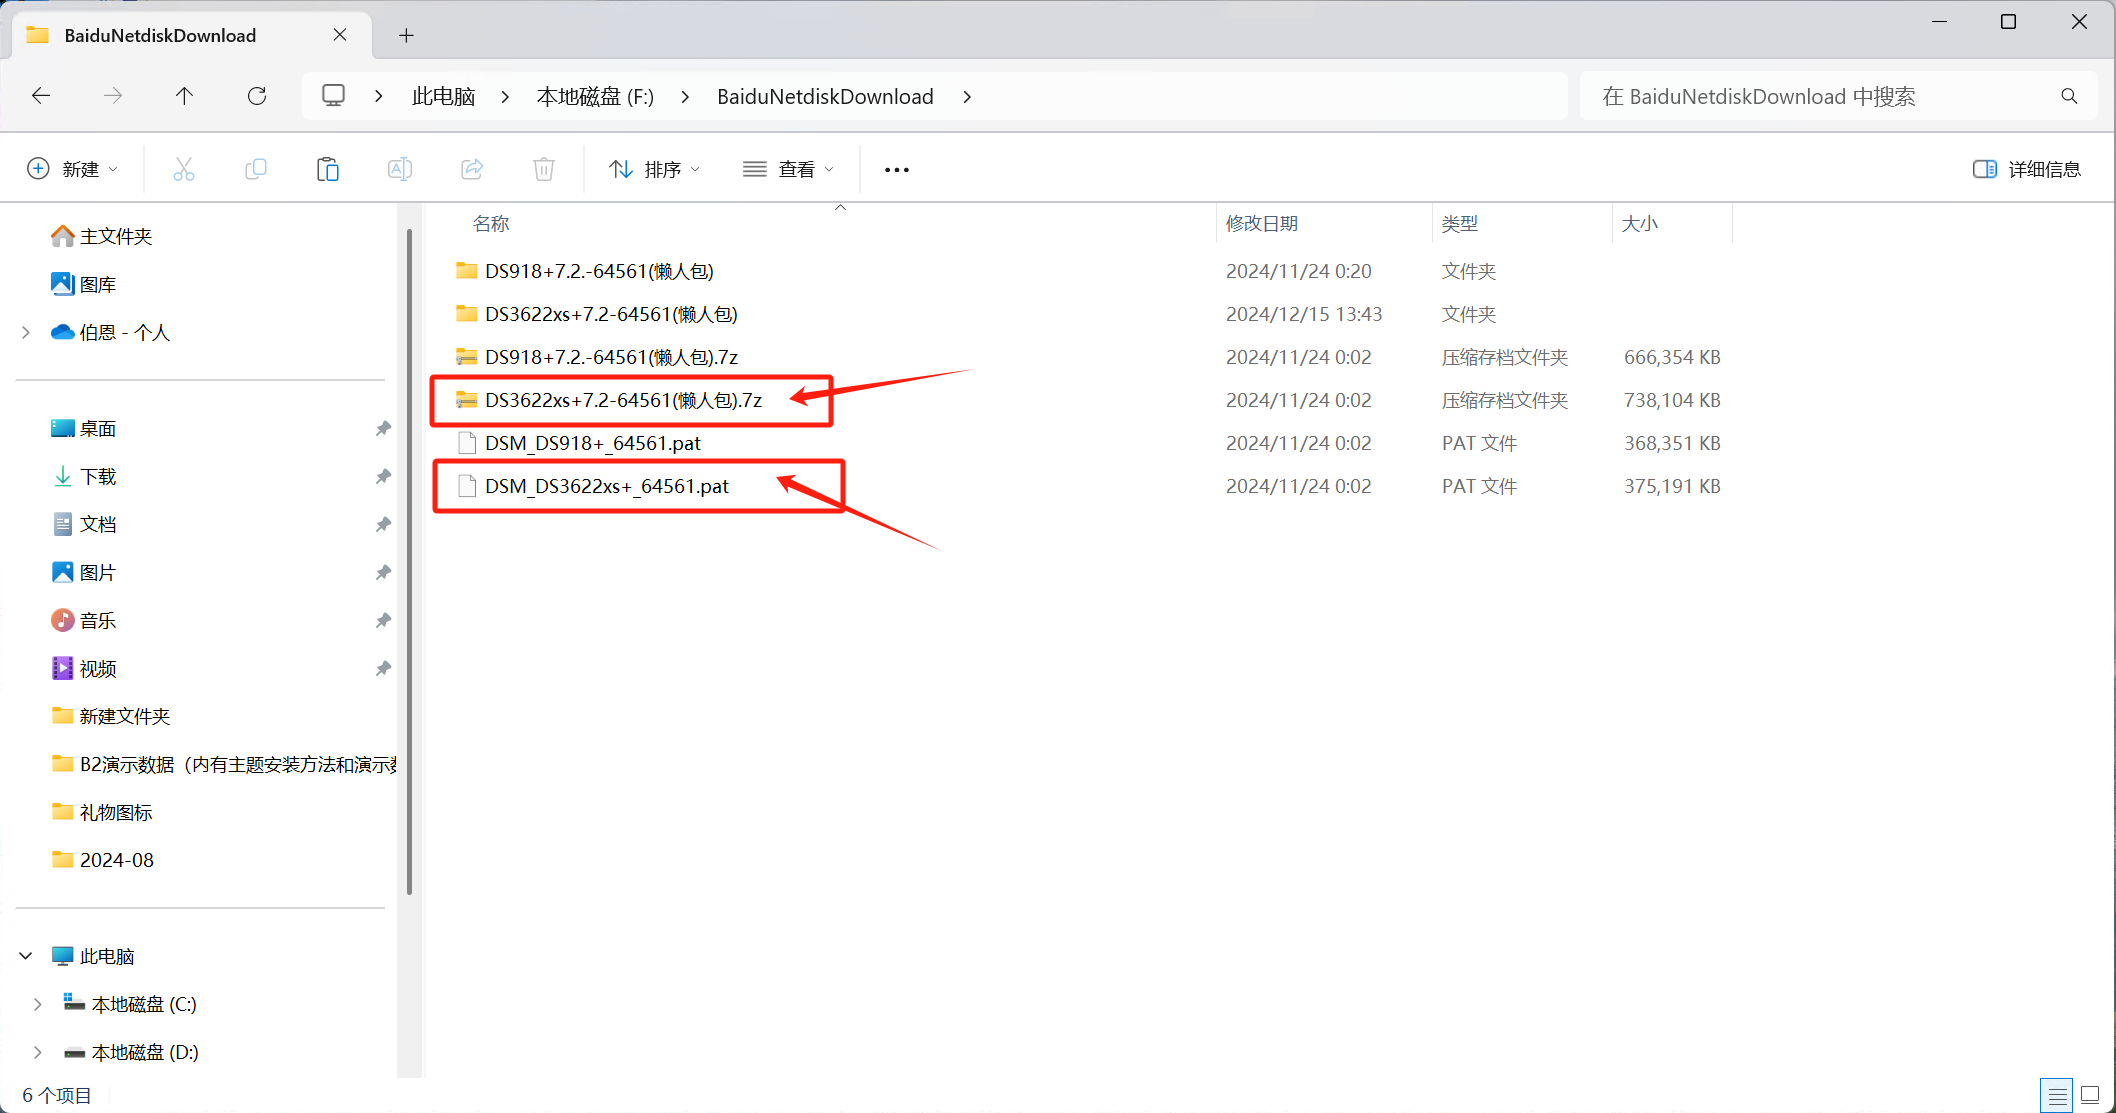This screenshot has width=2116, height=1113.
Task: Click the navigation pane vertical scrollbar
Action: (x=409, y=560)
